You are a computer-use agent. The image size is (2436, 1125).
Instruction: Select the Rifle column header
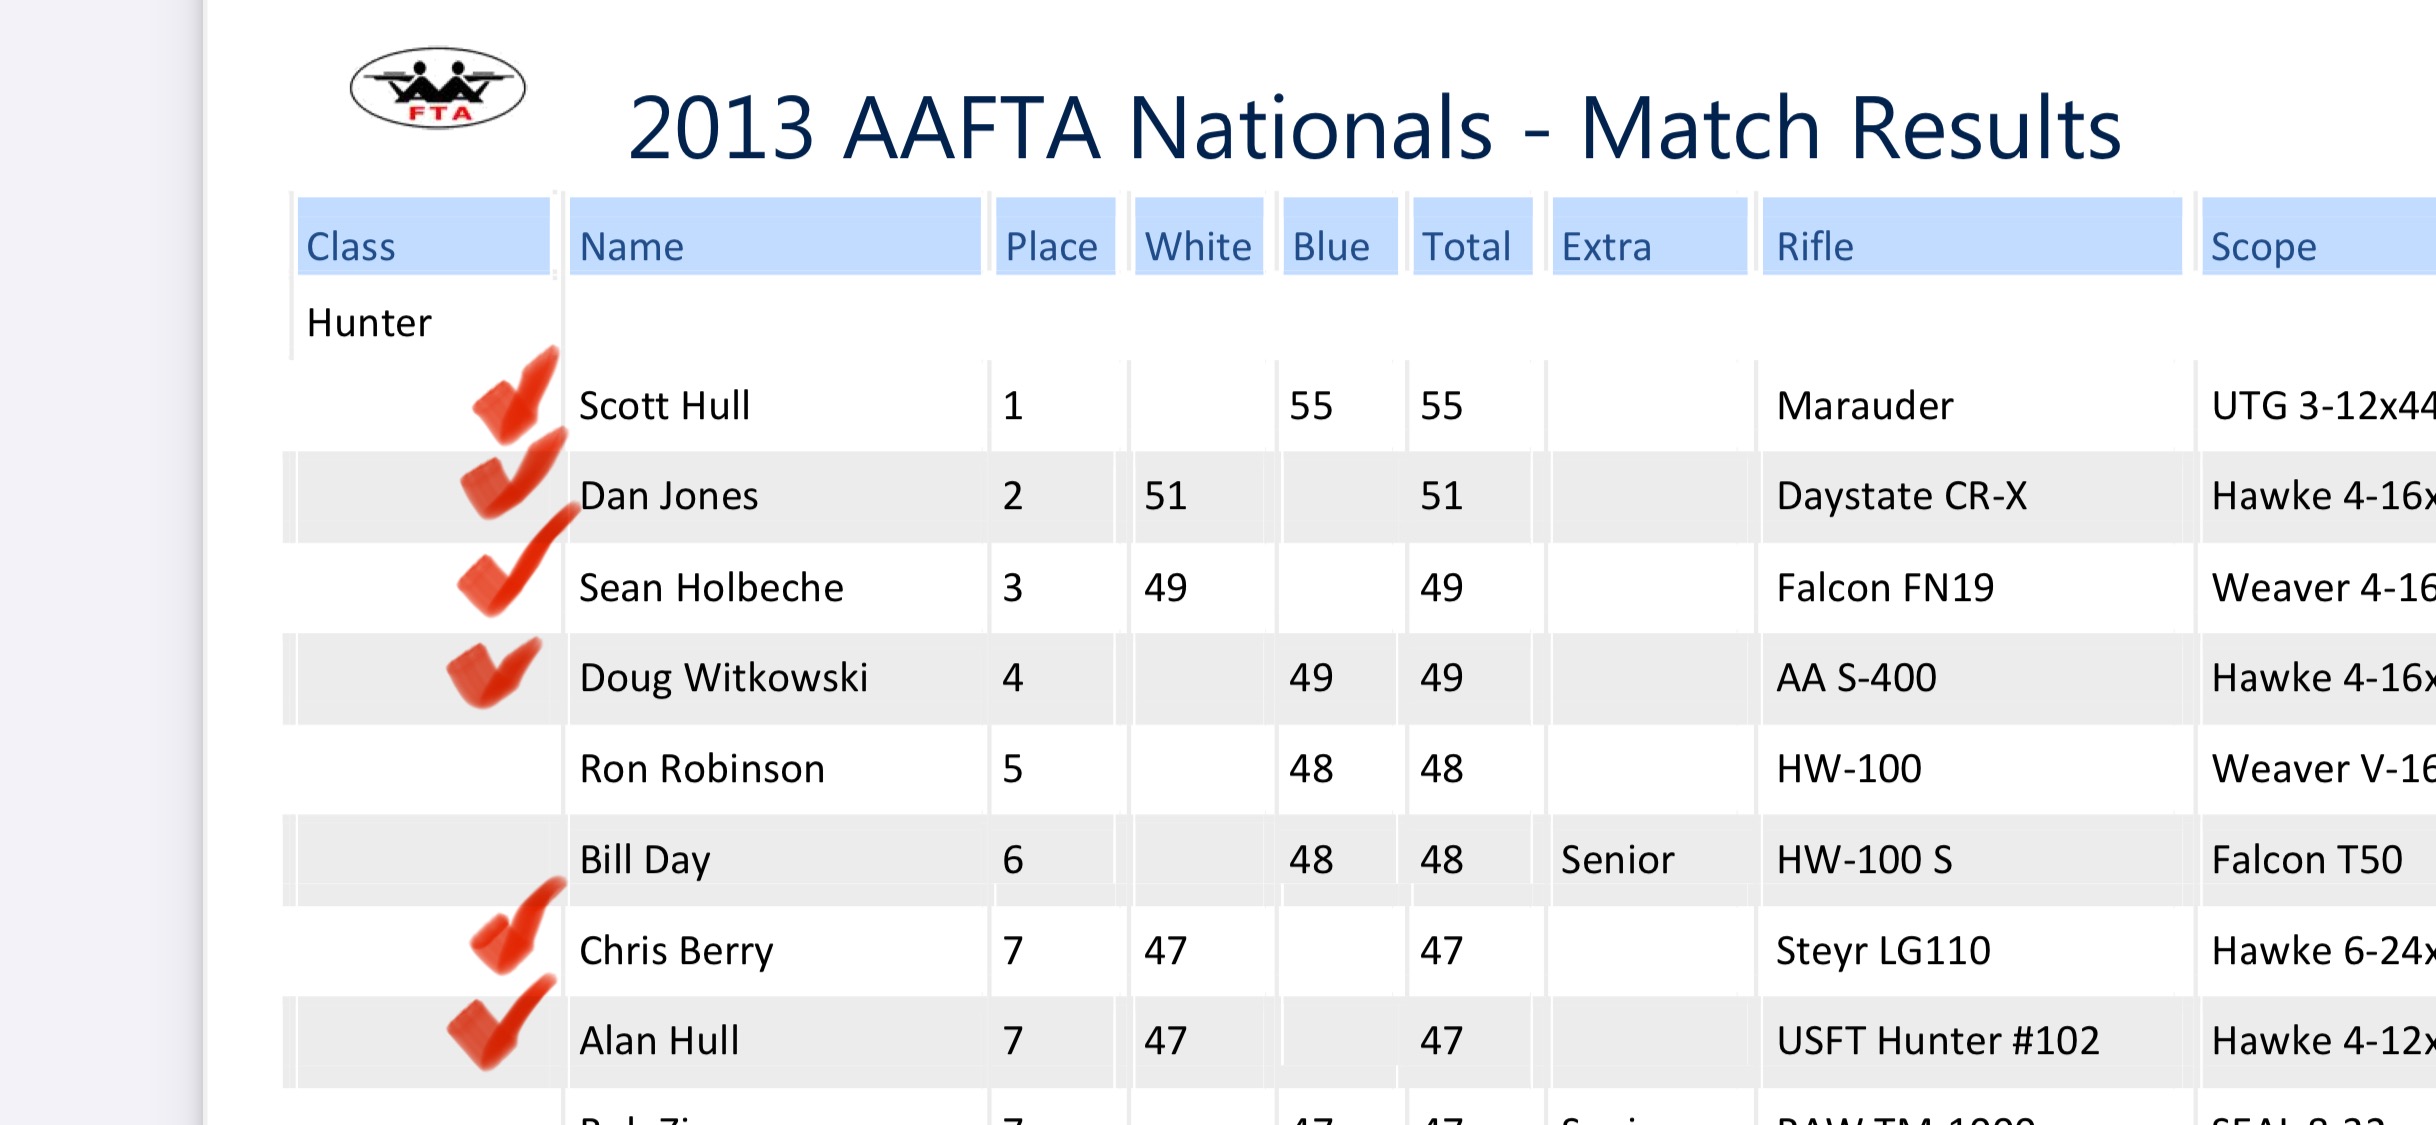pyautogui.click(x=1972, y=236)
